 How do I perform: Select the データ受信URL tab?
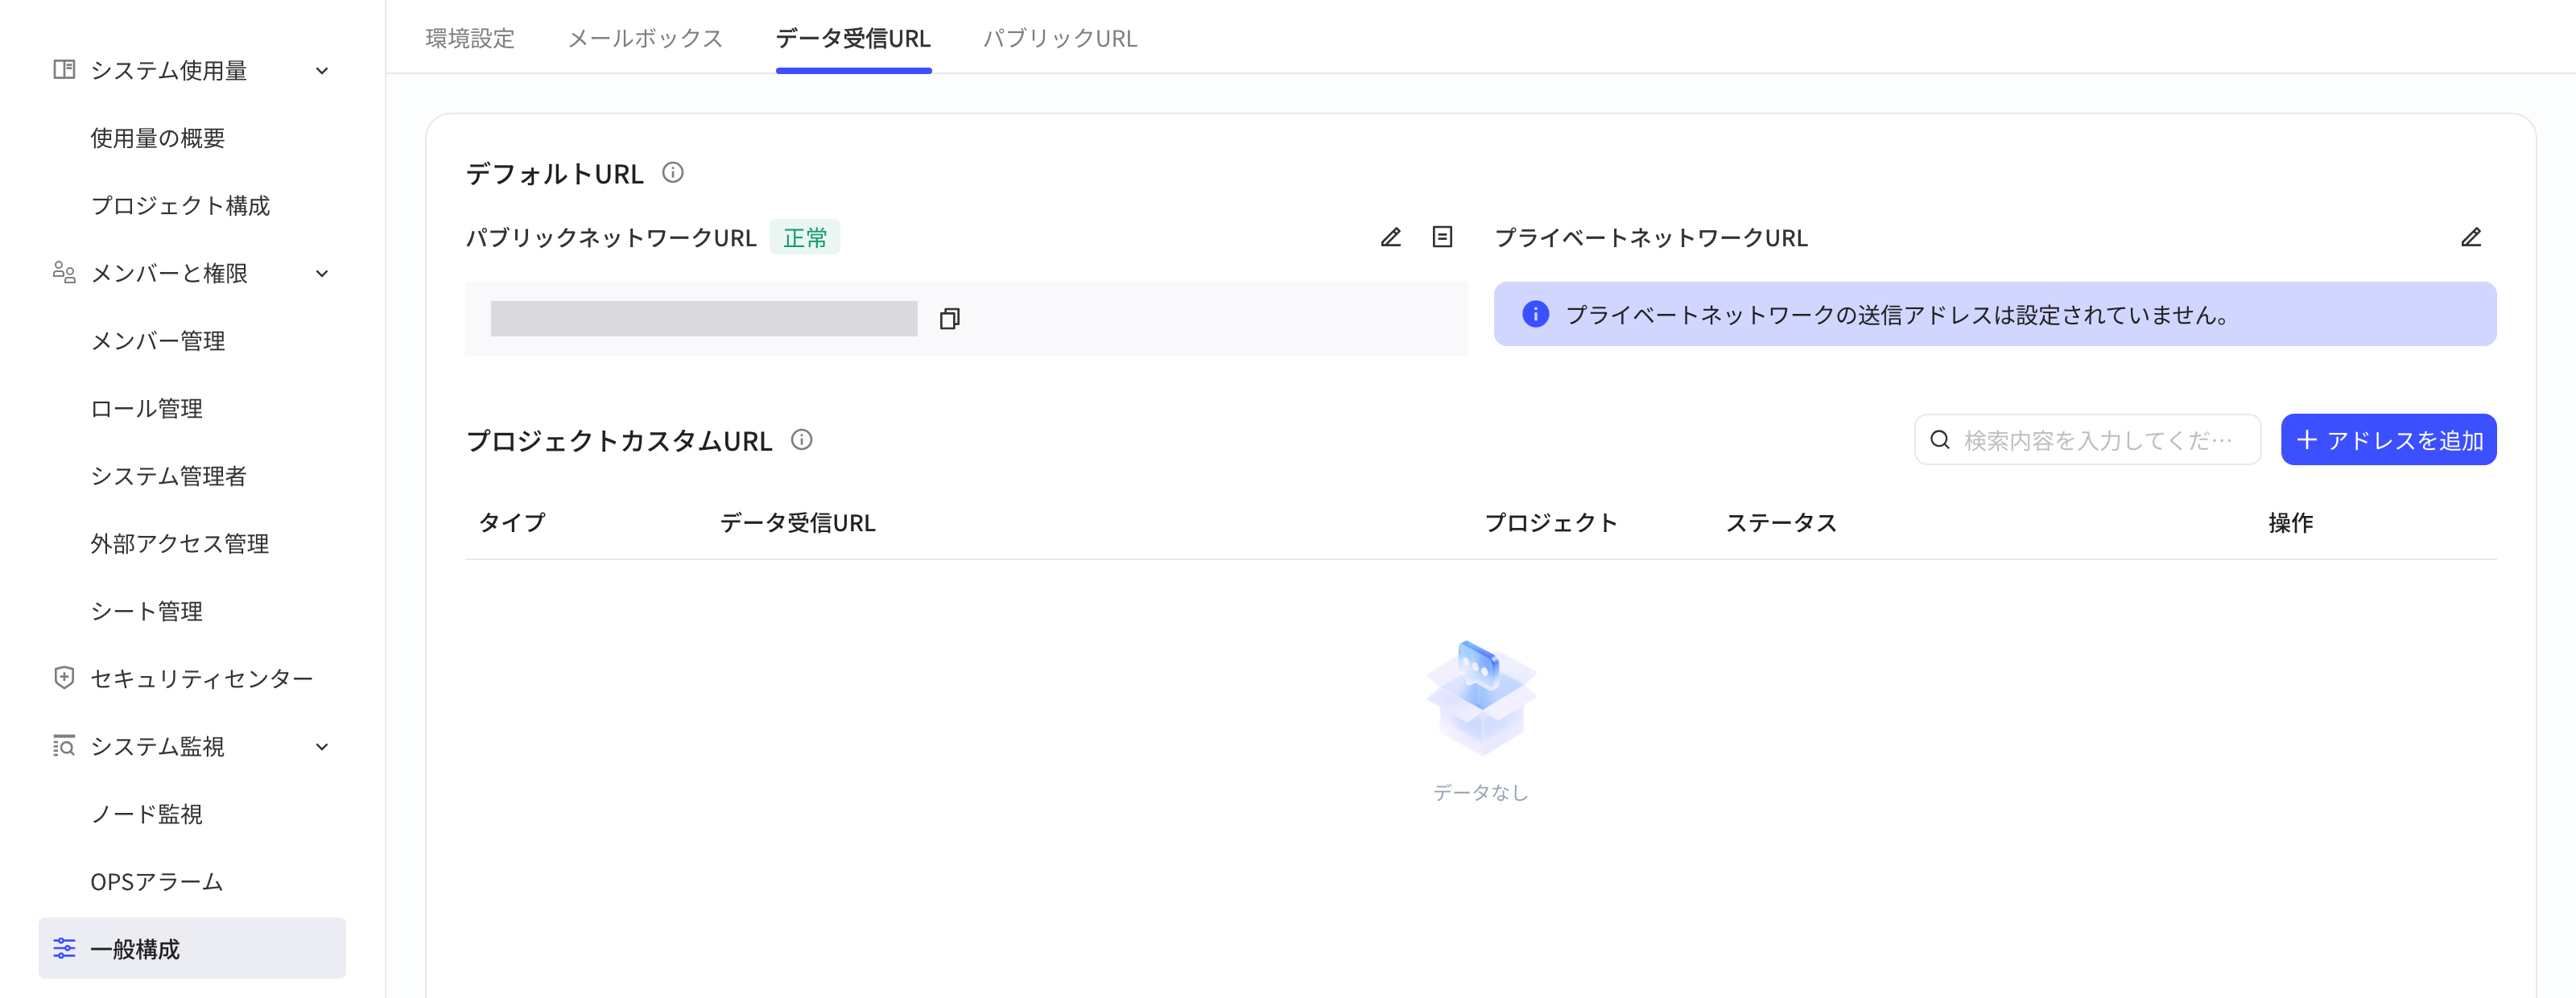pyautogui.click(x=853, y=38)
